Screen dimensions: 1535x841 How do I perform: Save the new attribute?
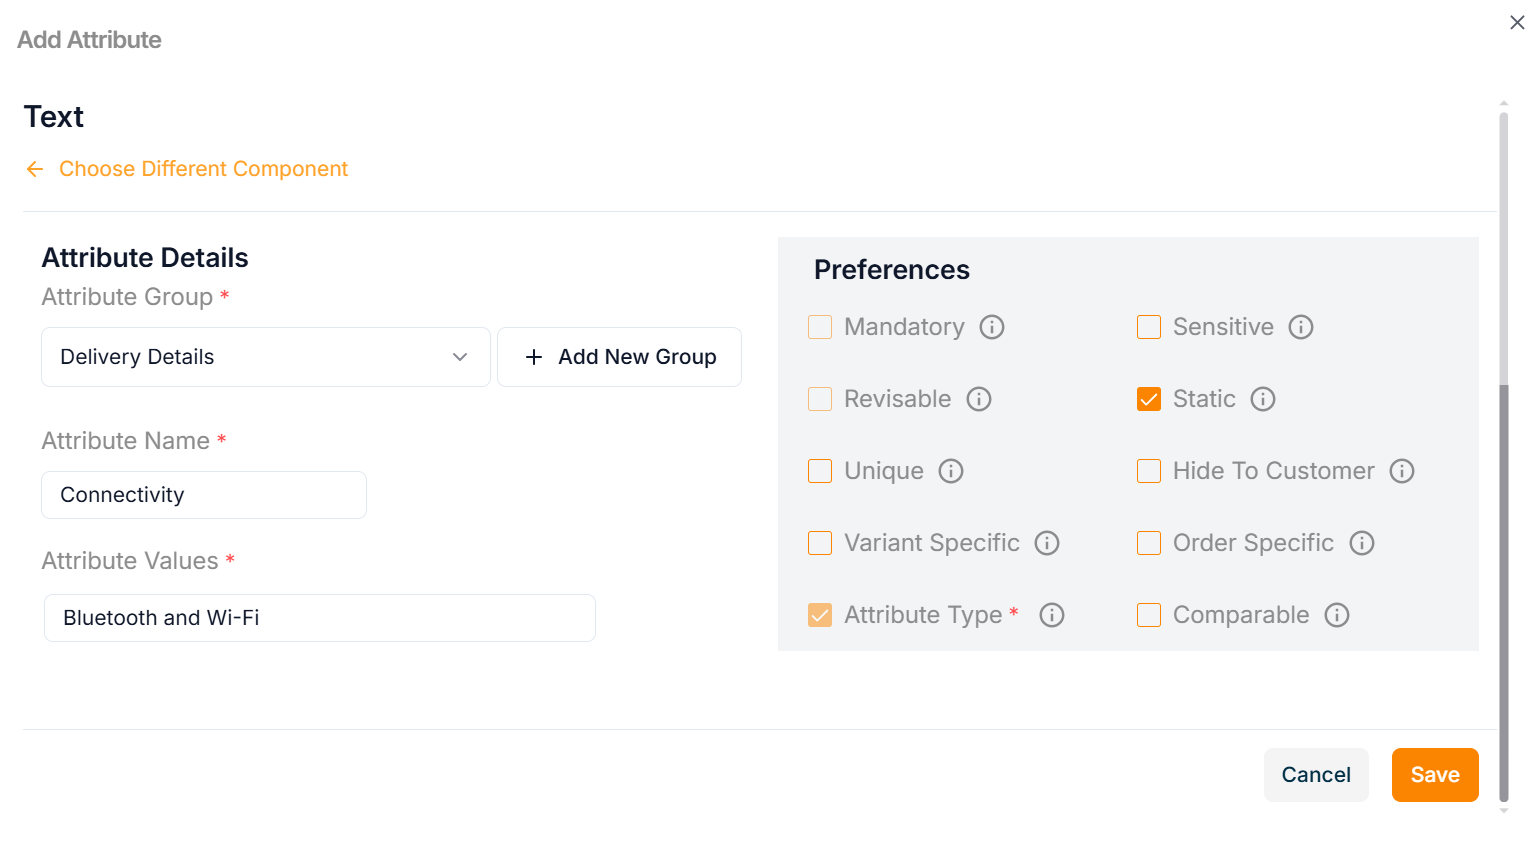click(x=1434, y=775)
